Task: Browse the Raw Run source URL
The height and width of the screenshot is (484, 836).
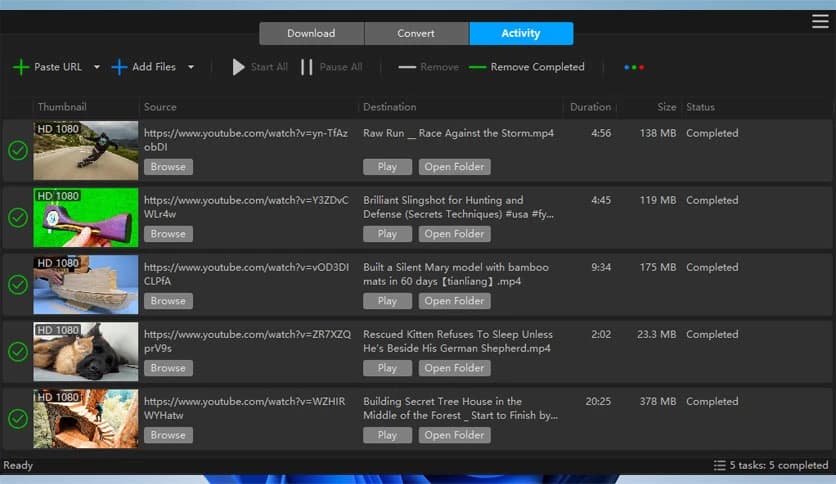Action: 168,167
